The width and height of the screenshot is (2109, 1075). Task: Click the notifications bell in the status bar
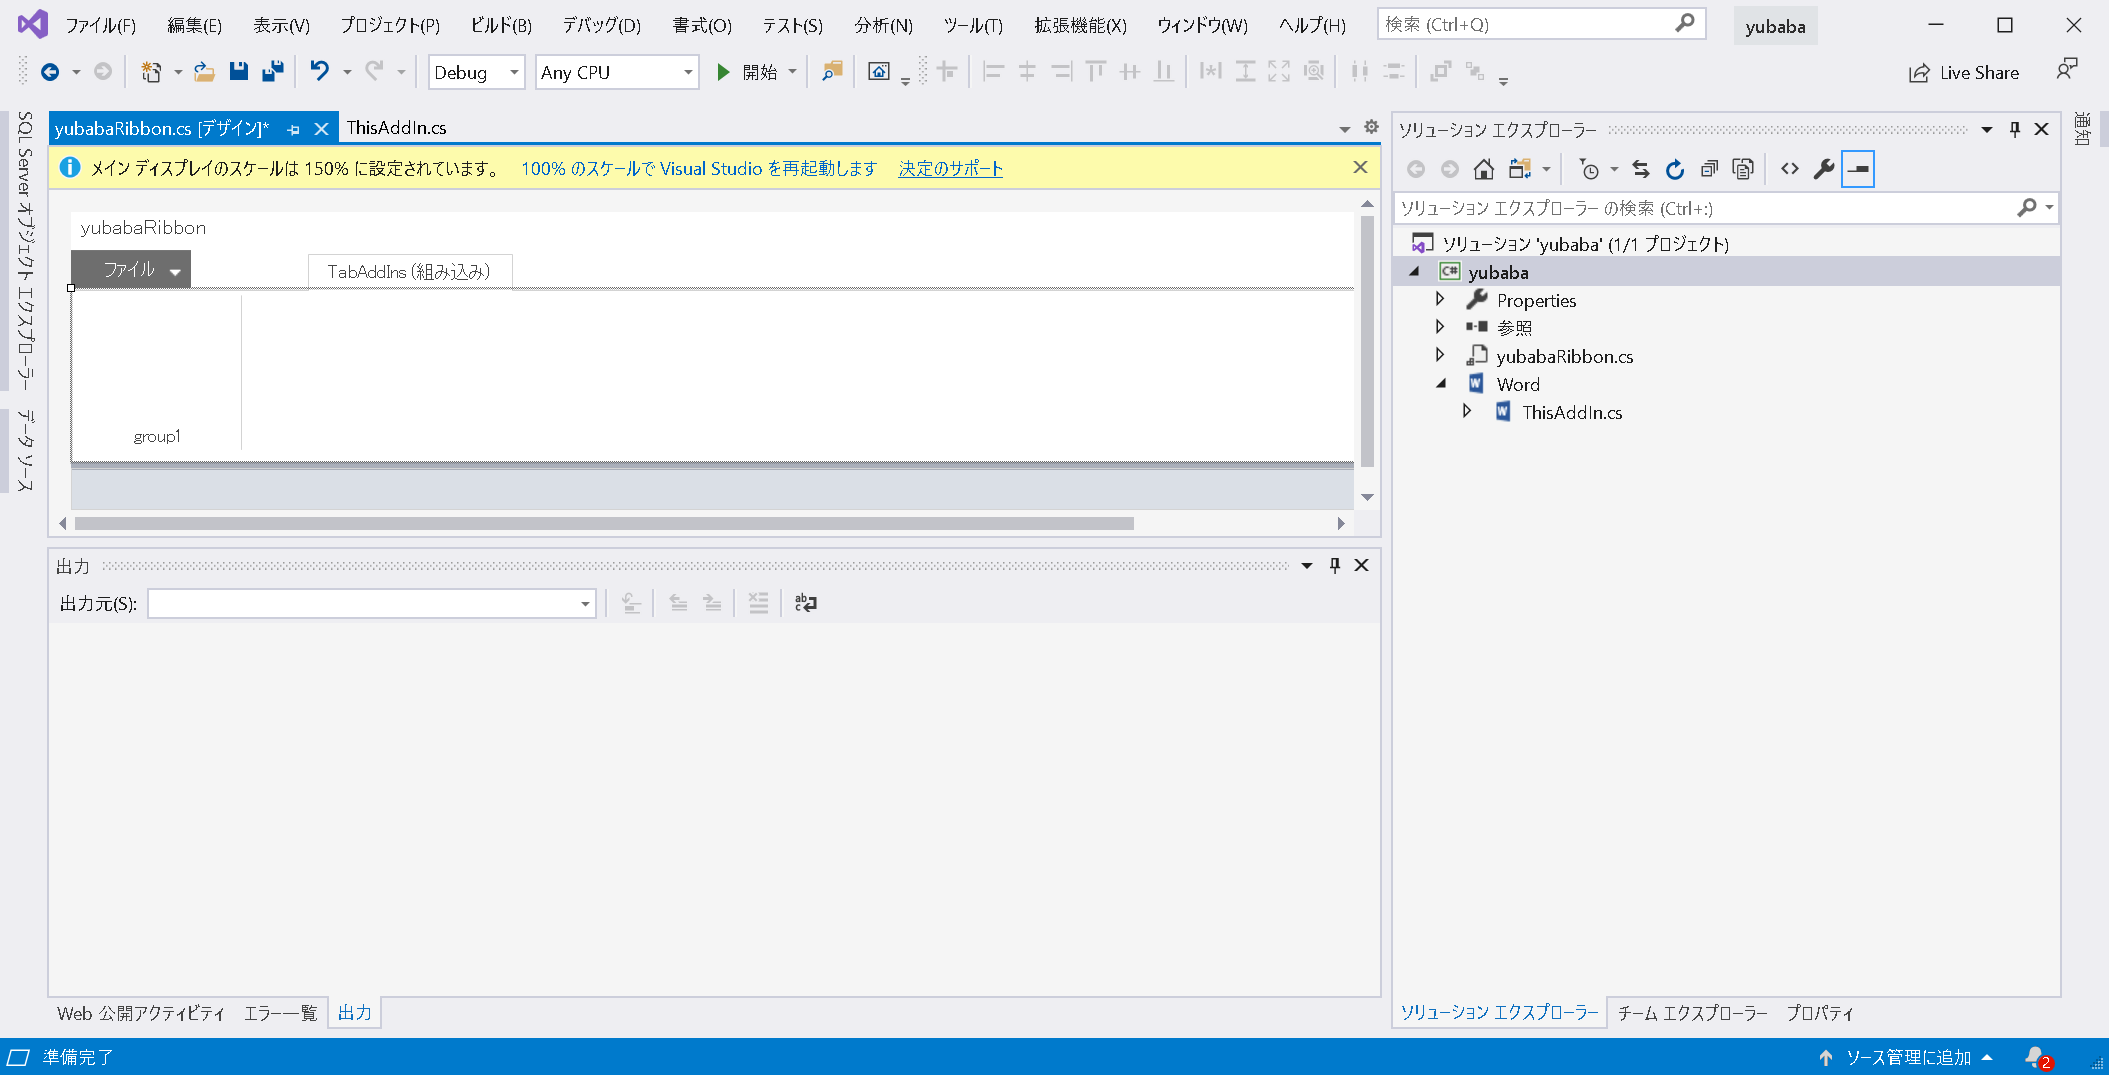2036,1057
